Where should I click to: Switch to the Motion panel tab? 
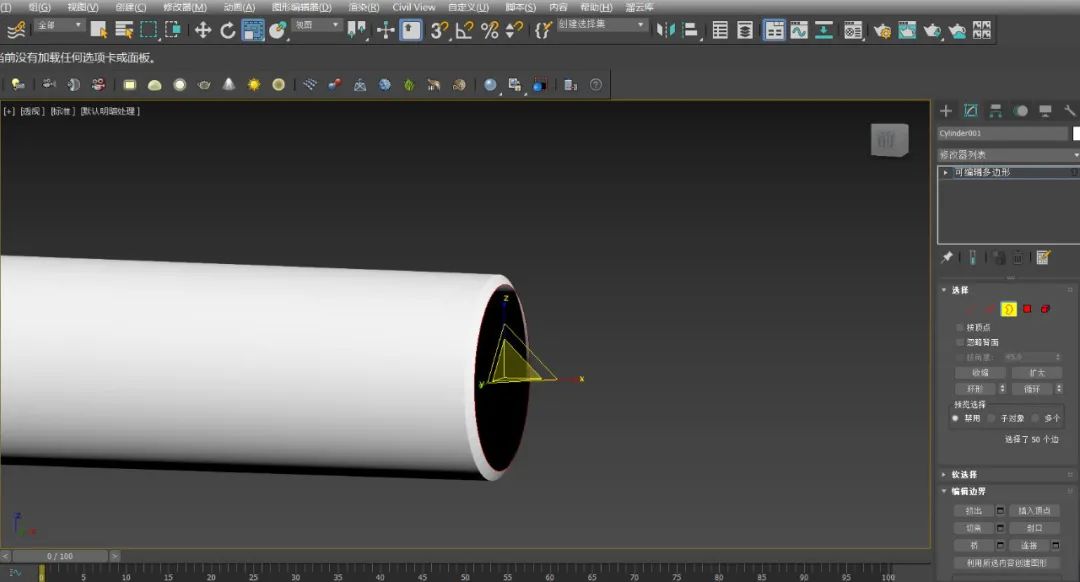pyautogui.click(x=1020, y=111)
